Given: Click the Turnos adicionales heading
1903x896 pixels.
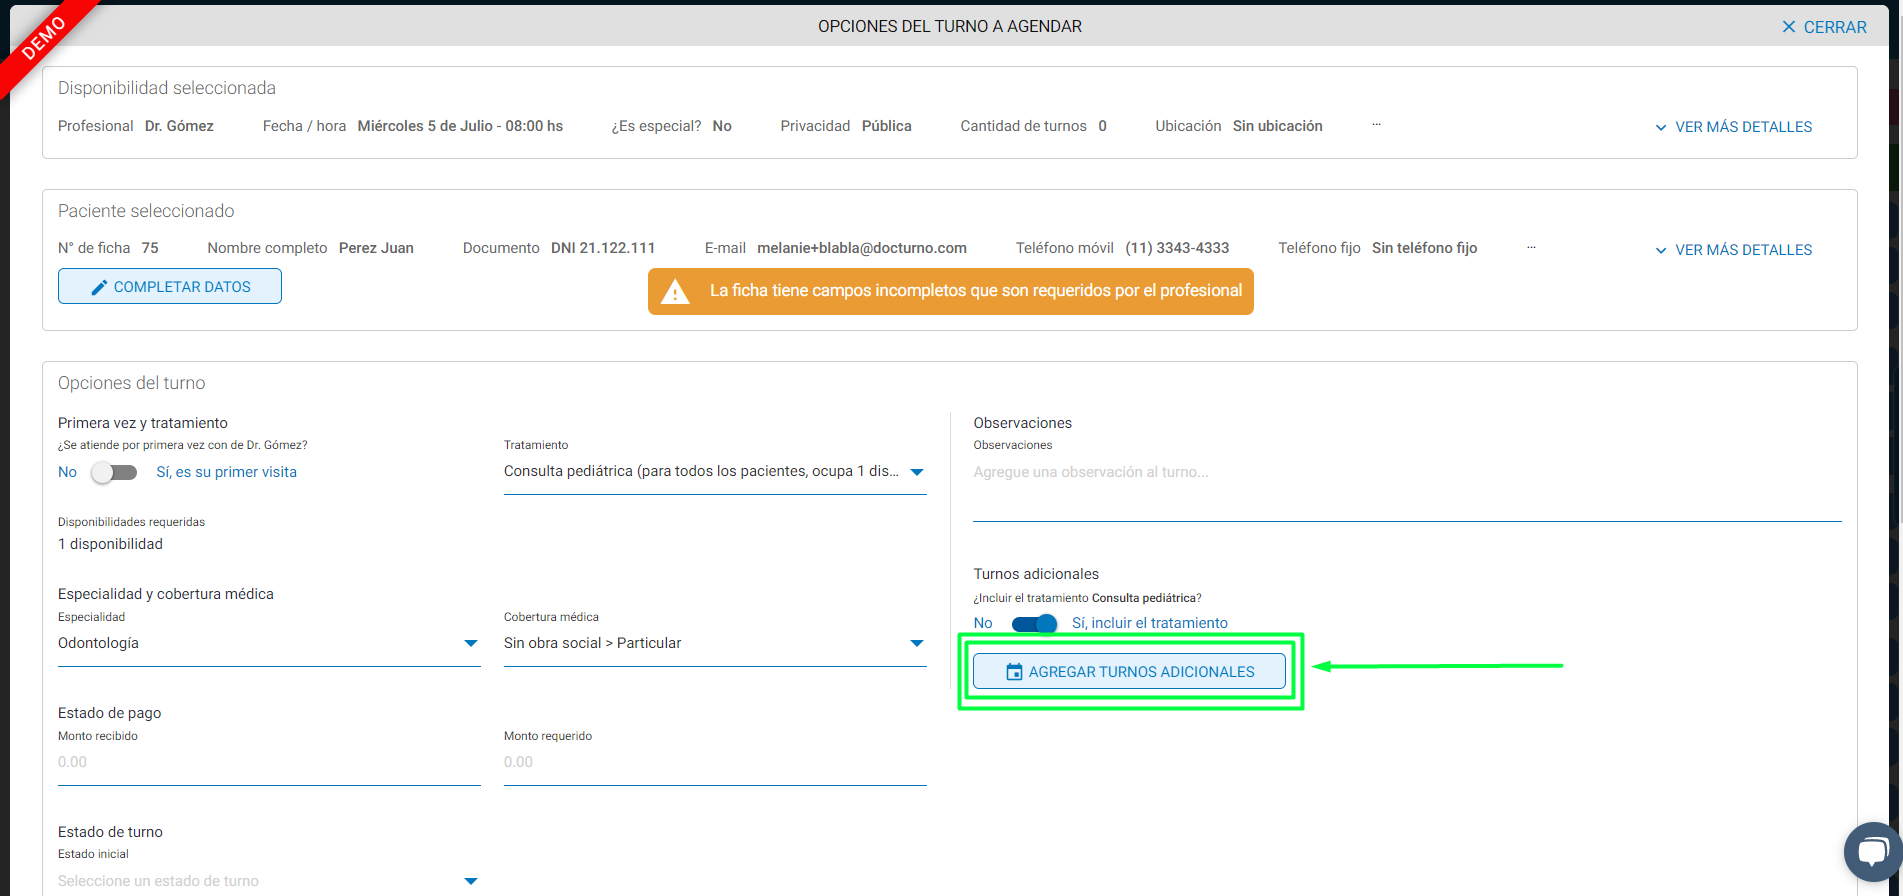Looking at the screenshot, I should click(1036, 574).
